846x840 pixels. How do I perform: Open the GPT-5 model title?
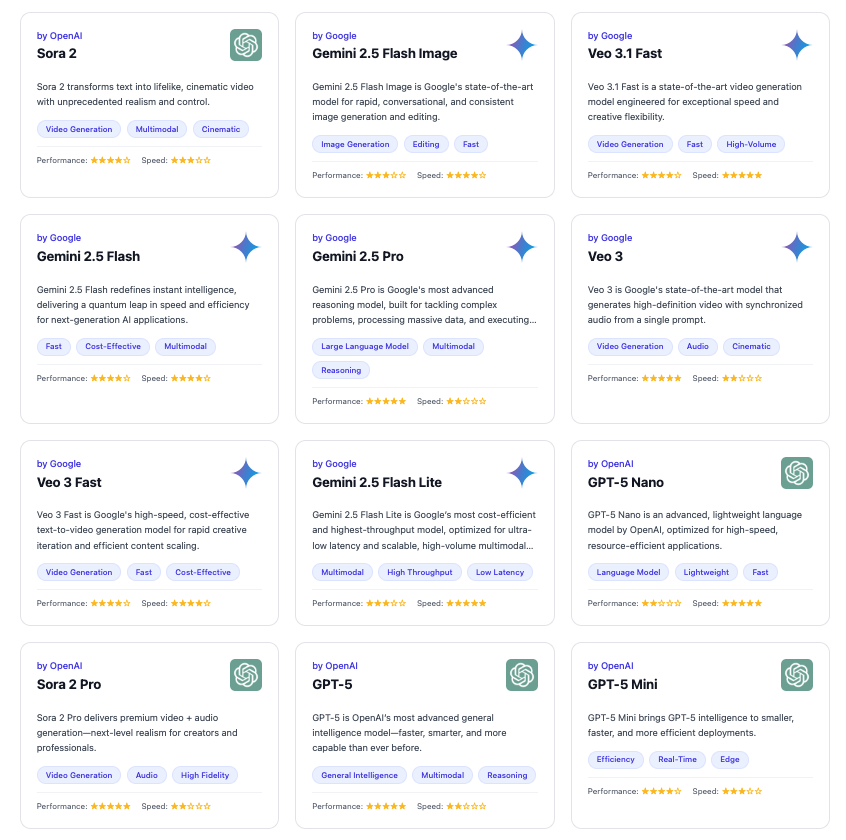coord(332,684)
